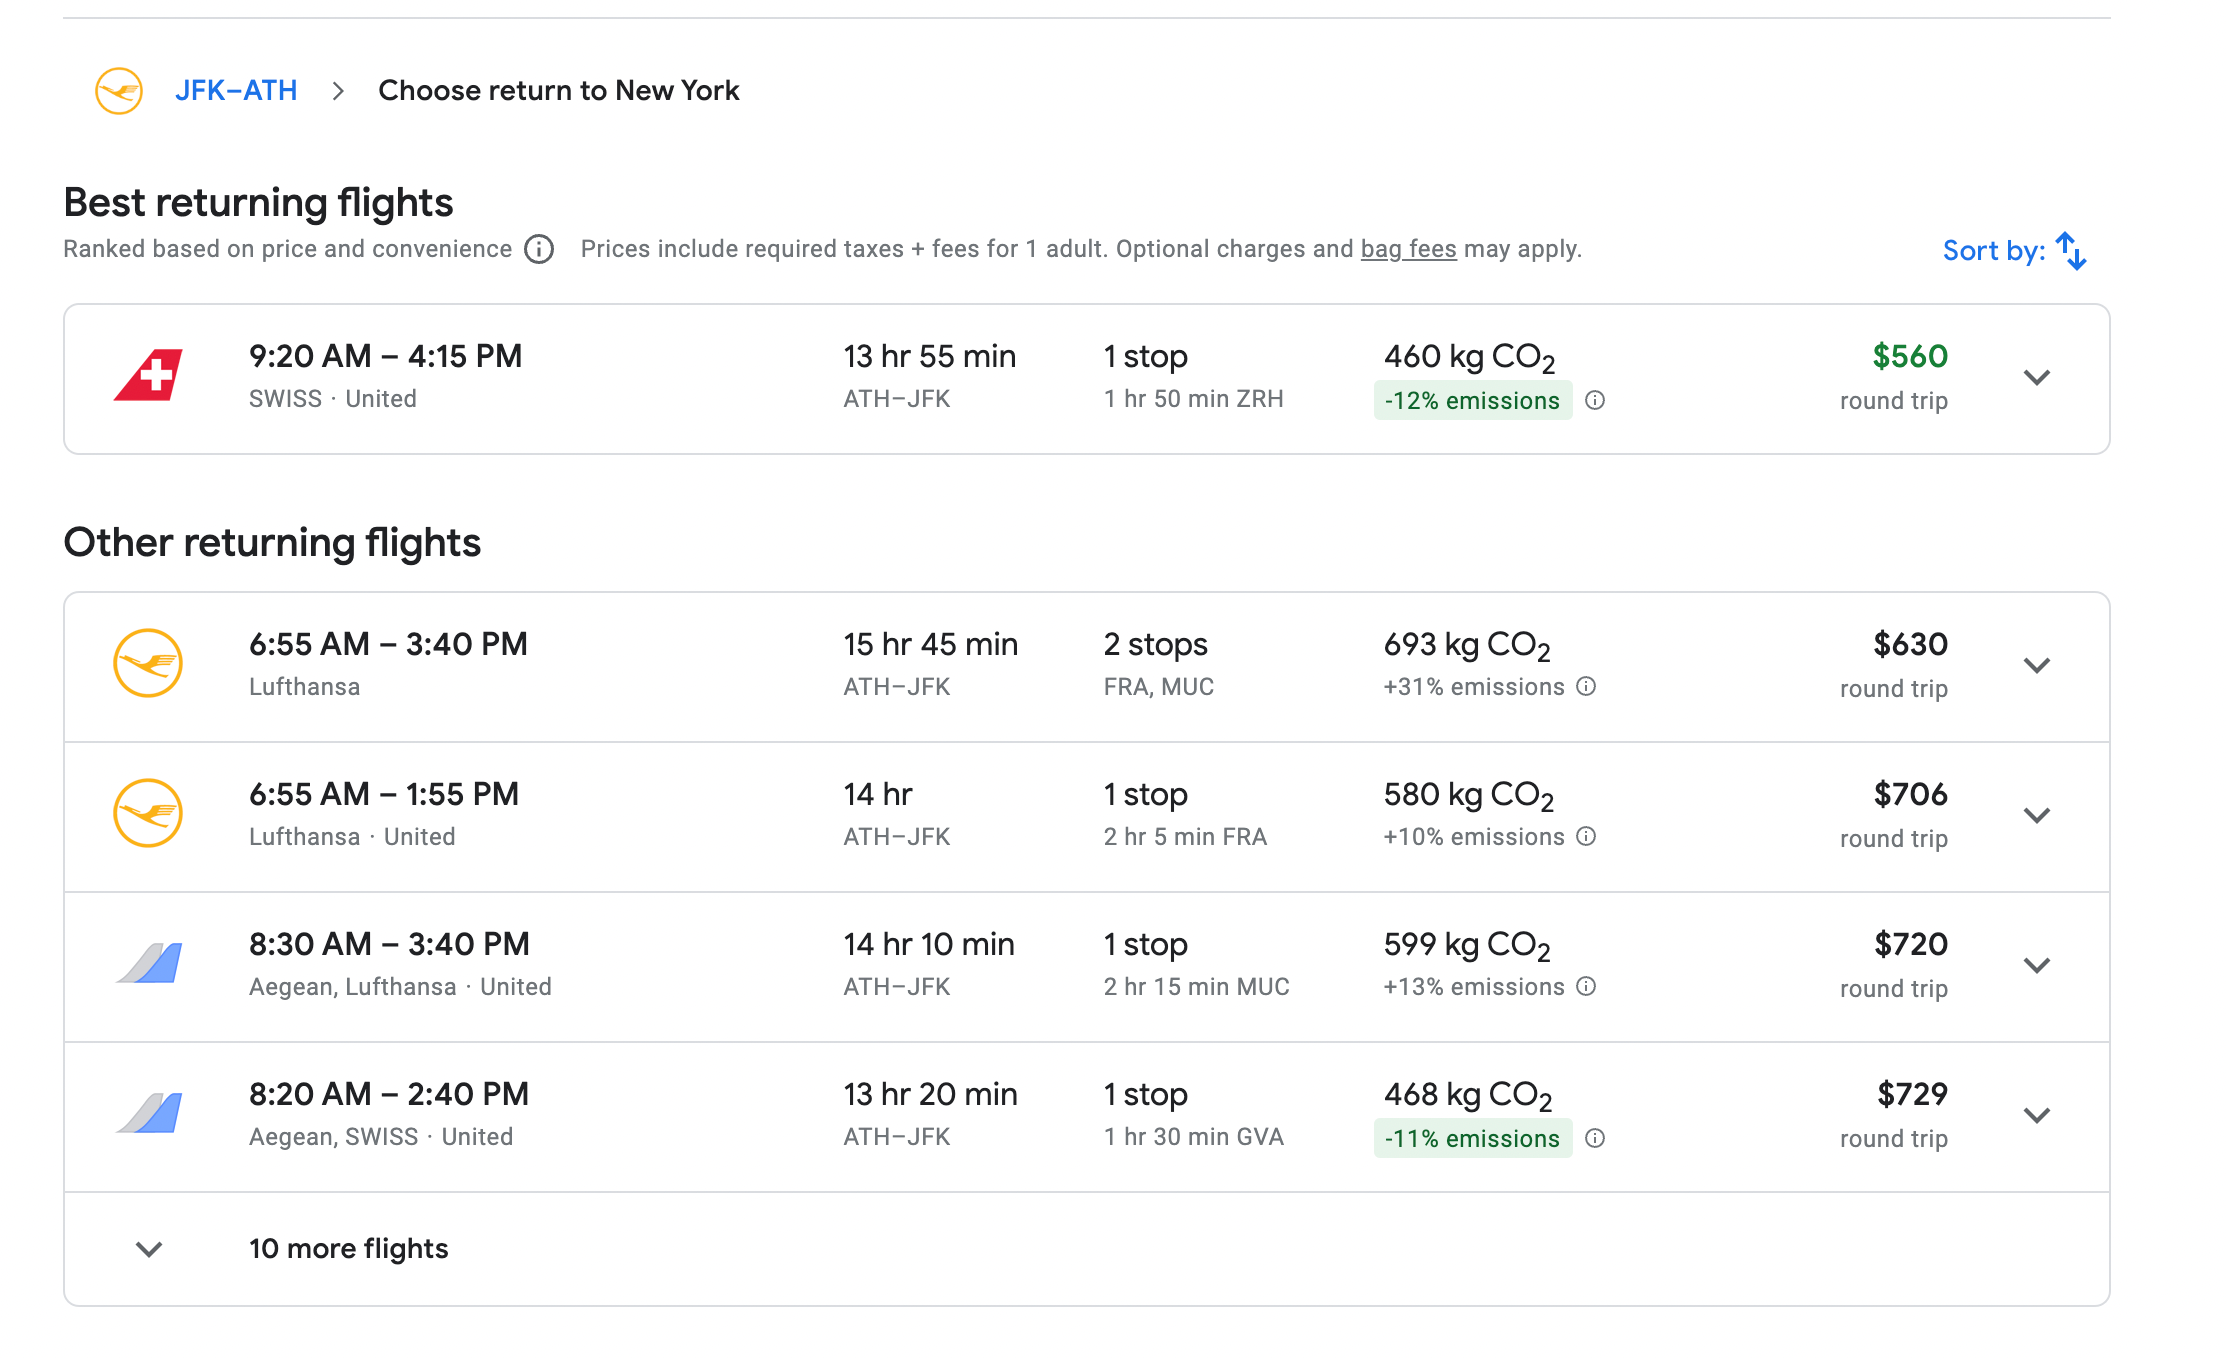The height and width of the screenshot is (1358, 2226).
Task: Click the -12% emissions green badge
Action: point(1472,401)
